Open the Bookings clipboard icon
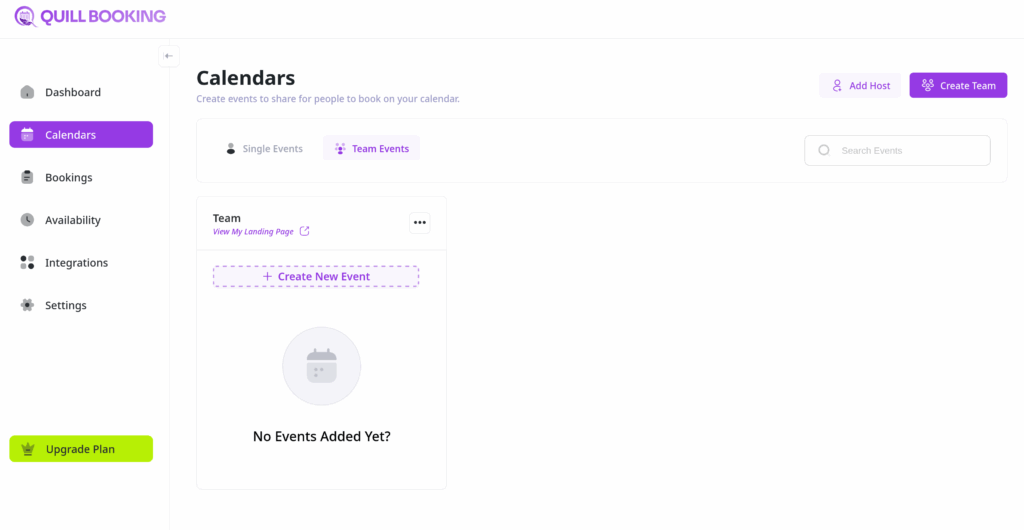 (27, 177)
